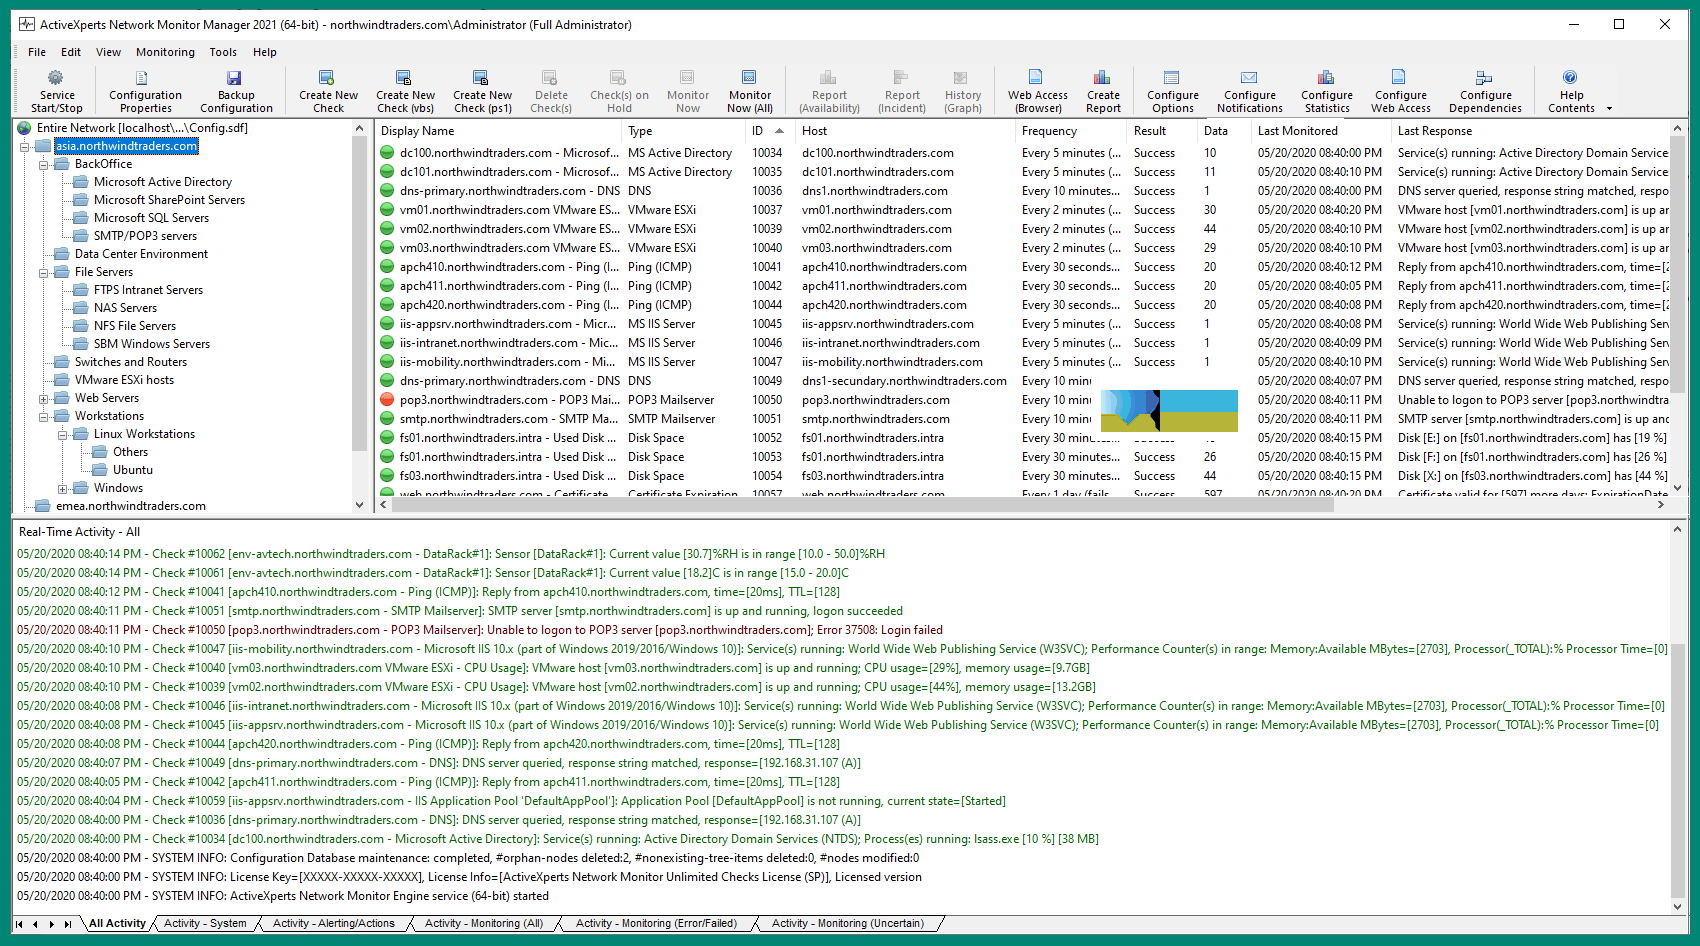Click the checks list horizontal scrollbar
The height and width of the screenshot is (946, 1700).
862,505
